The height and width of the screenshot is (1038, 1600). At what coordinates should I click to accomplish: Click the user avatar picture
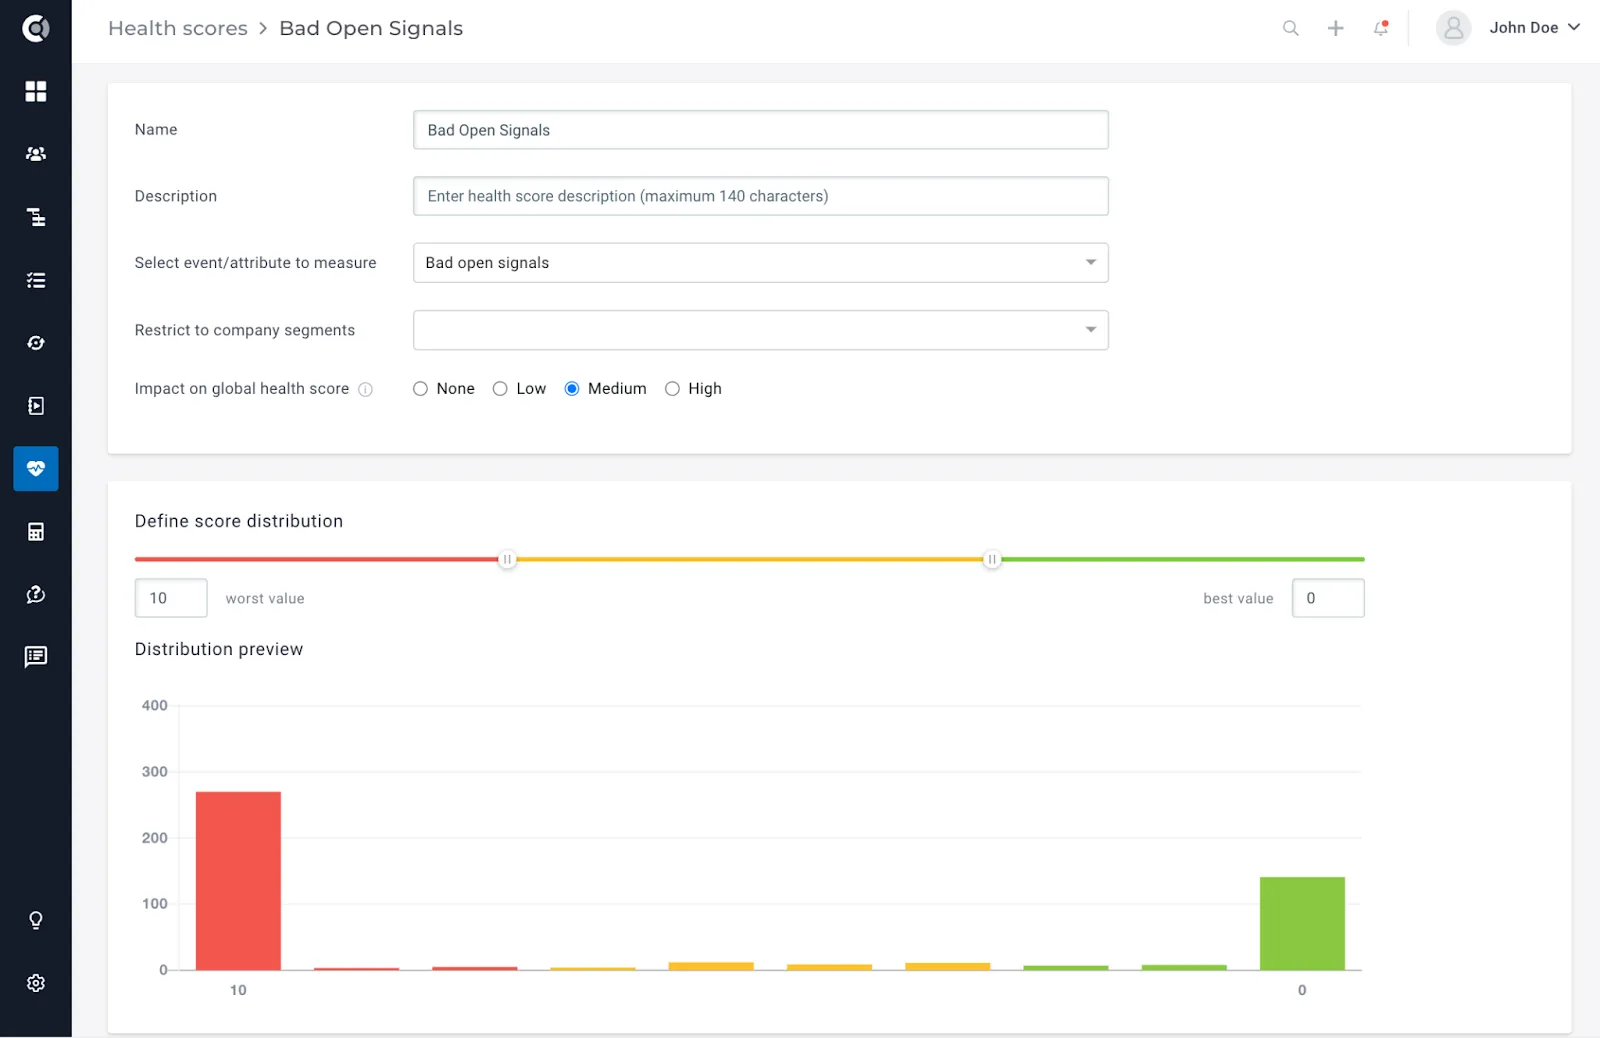1453,28
